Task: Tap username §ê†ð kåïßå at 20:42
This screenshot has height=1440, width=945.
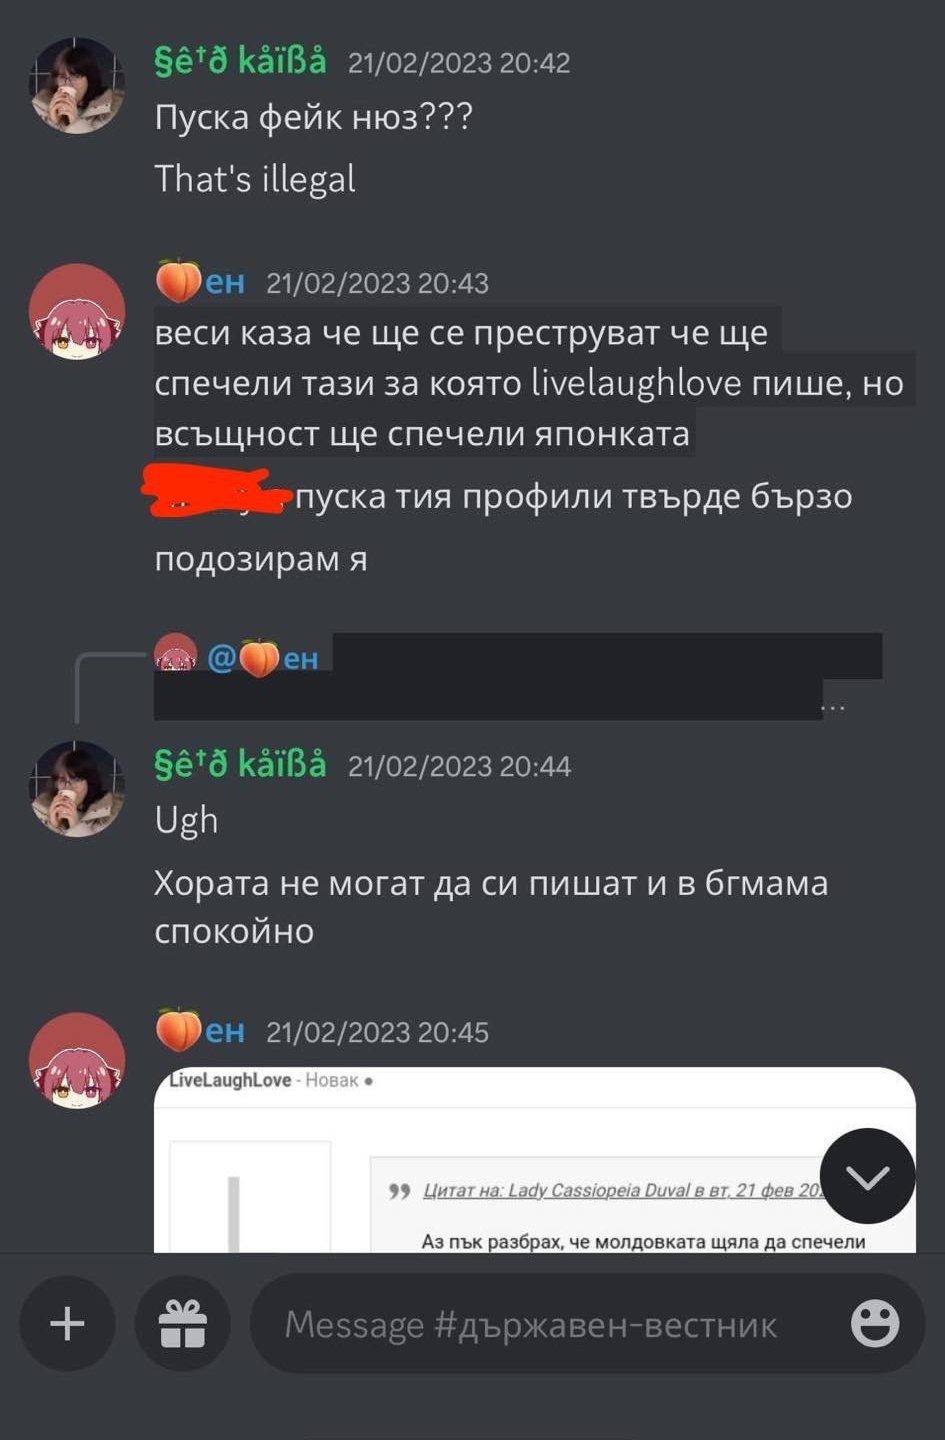Action: (240, 61)
